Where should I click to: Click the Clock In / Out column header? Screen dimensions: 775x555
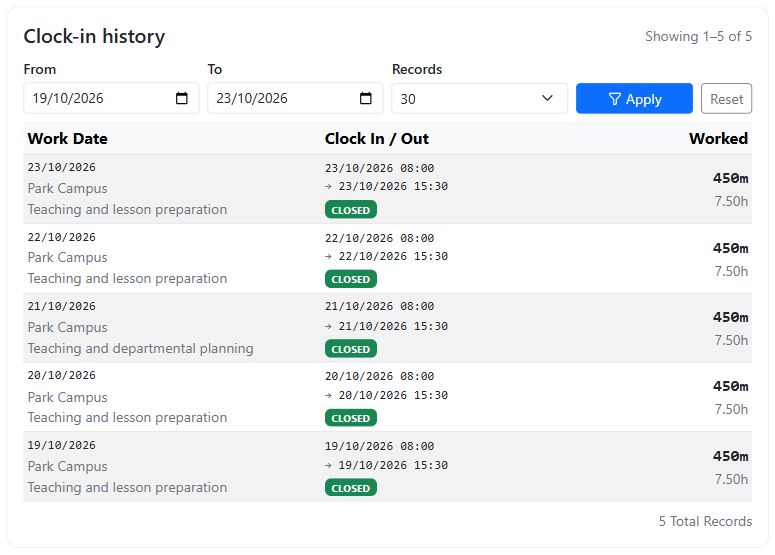click(377, 138)
